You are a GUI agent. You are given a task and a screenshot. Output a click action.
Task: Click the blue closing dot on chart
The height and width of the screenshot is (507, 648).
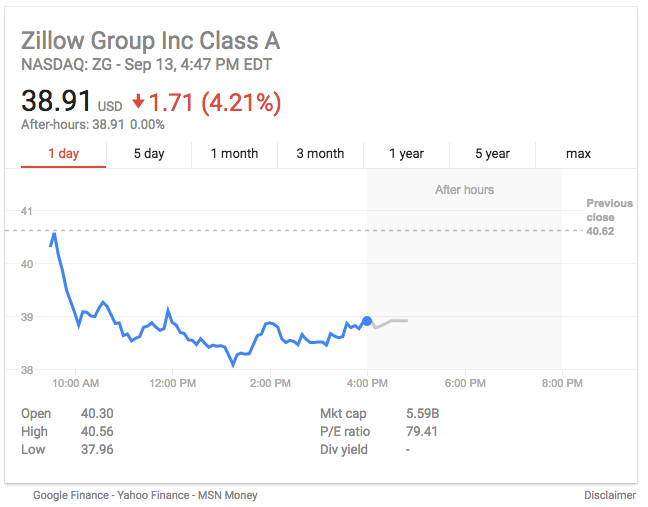367,321
